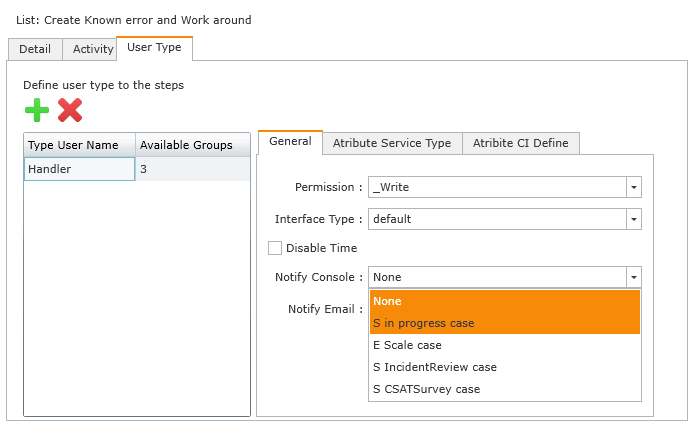Image resolution: width=694 pixels, height=426 pixels.
Task: Switch to the Detail tab
Action: [35, 49]
